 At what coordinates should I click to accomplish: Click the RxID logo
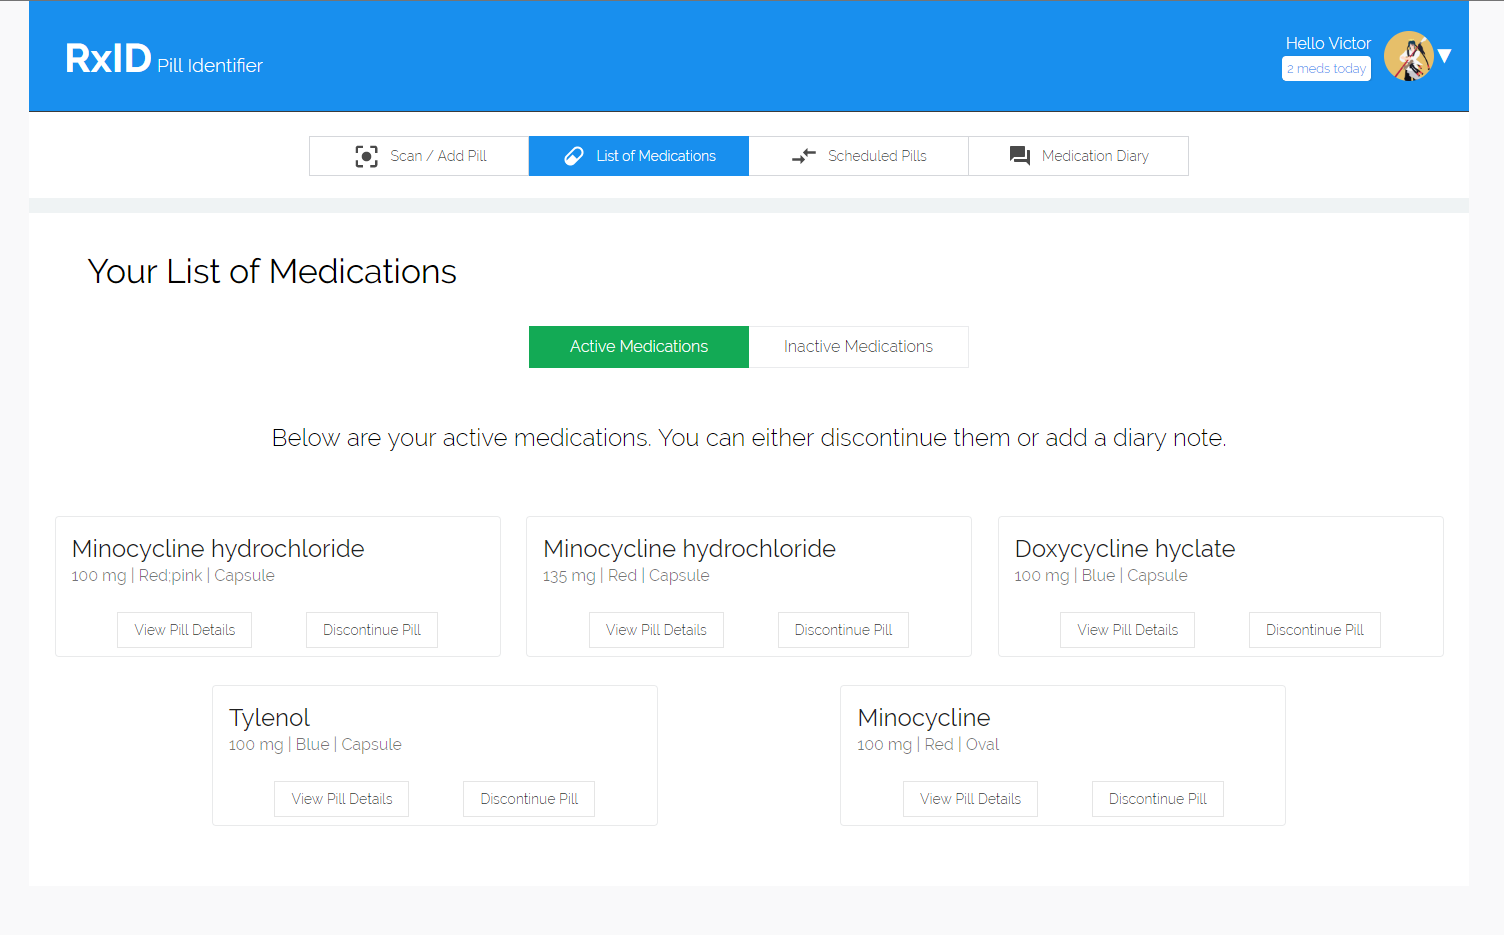pos(108,59)
